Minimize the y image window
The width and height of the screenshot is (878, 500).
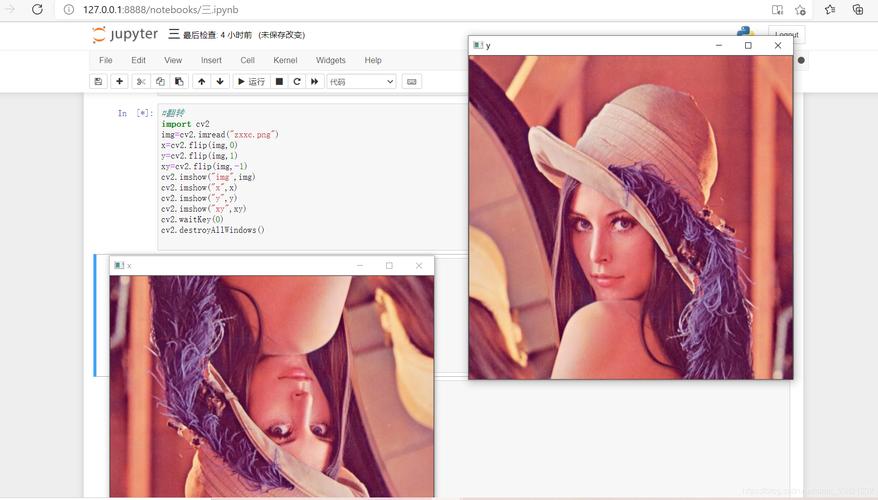(x=719, y=45)
